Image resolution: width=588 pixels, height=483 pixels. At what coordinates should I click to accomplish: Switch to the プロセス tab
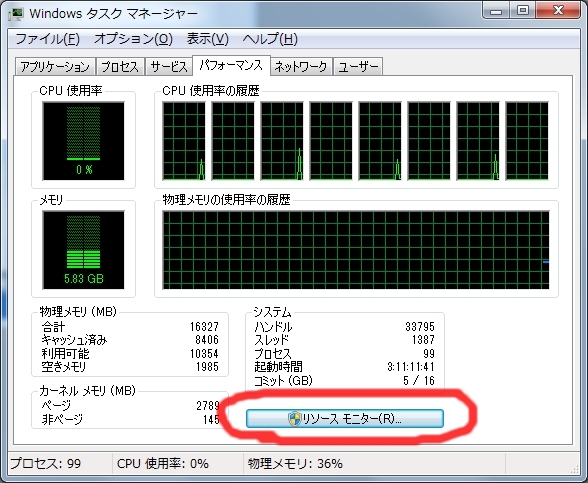coord(120,67)
